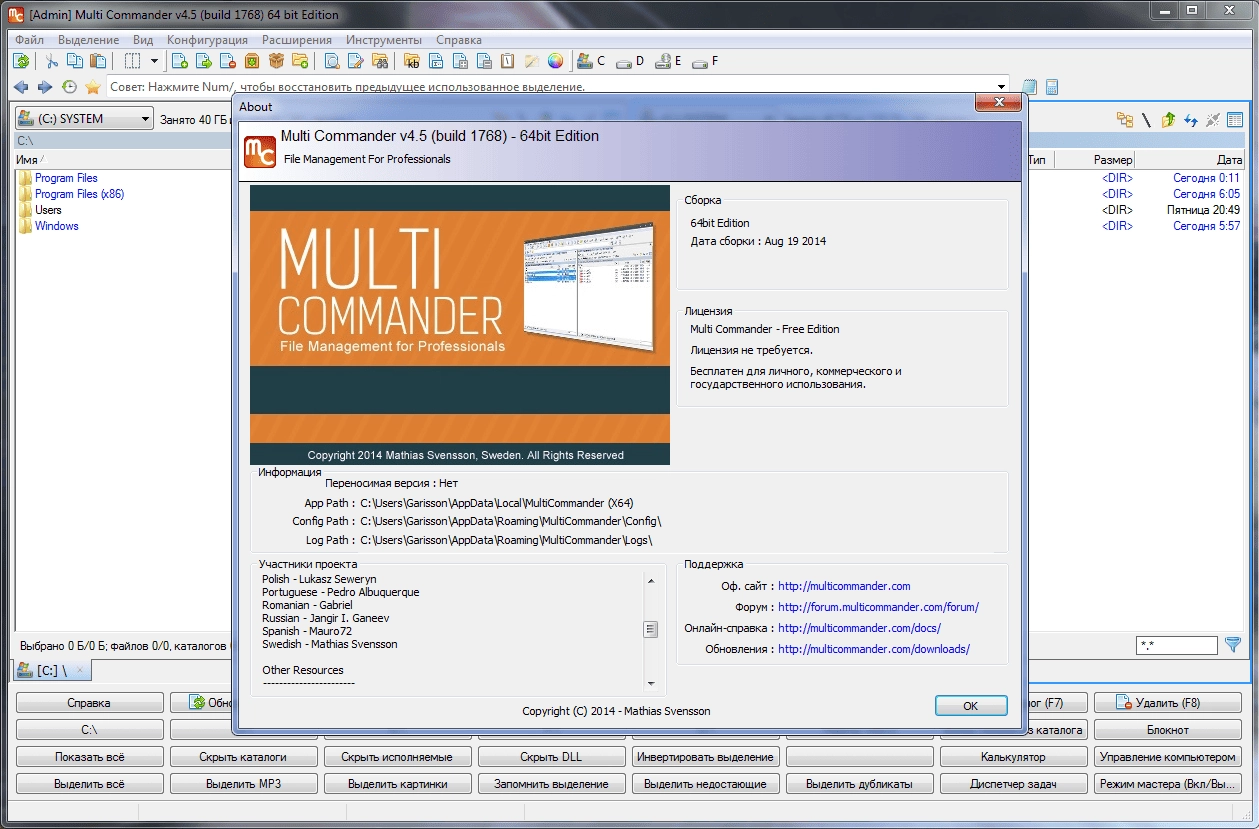Open the Выделение menu

(89, 40)
